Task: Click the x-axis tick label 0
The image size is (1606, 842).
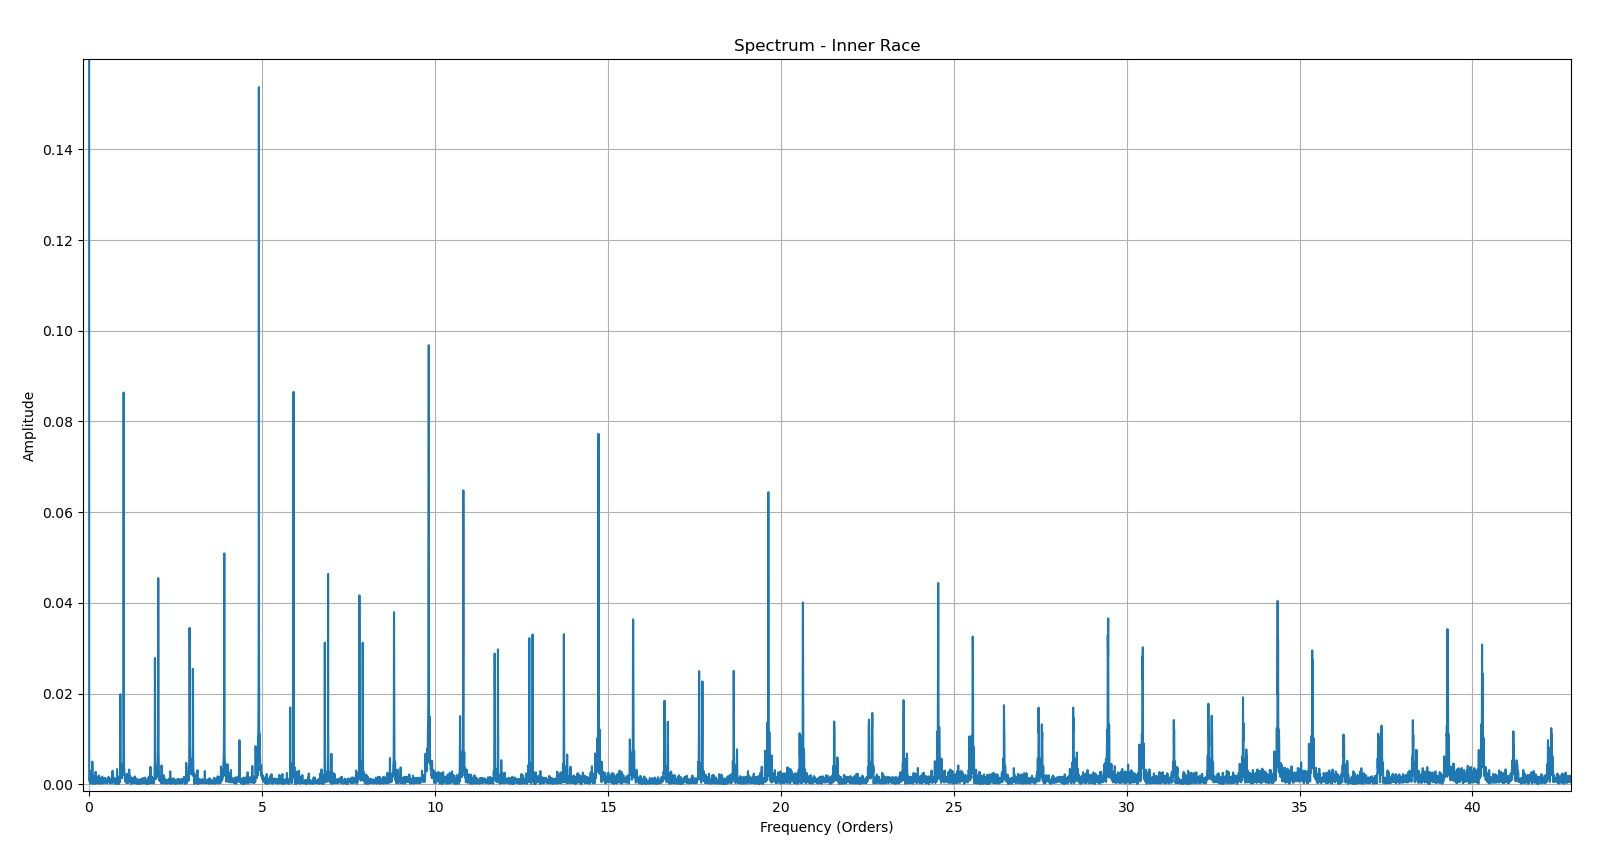Action: tap(89, 805)
